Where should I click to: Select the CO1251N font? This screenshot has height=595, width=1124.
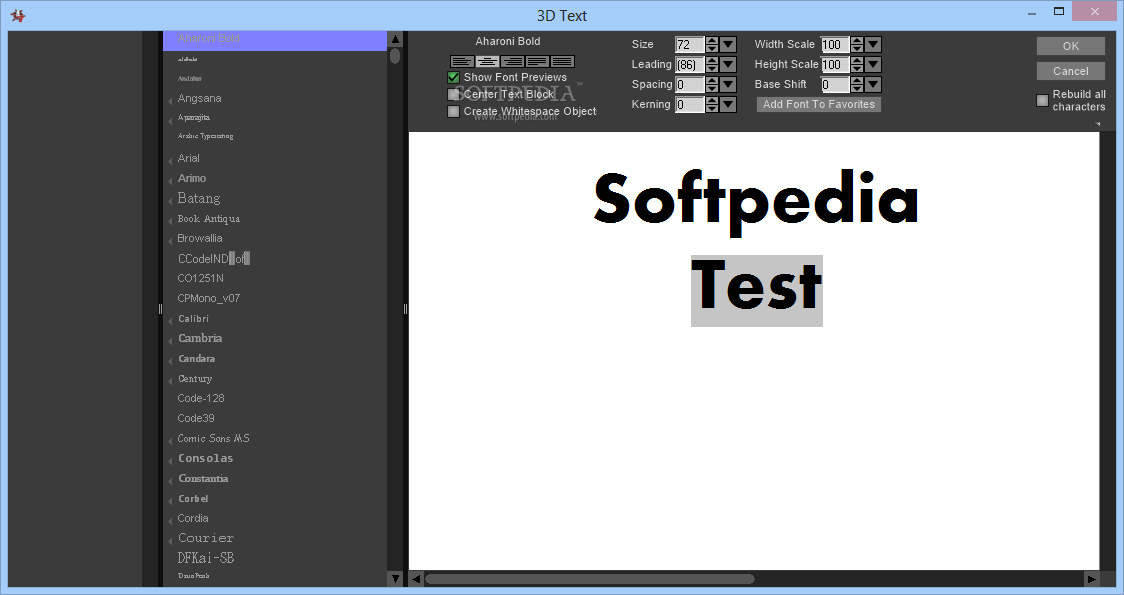(x=201, y=278)
